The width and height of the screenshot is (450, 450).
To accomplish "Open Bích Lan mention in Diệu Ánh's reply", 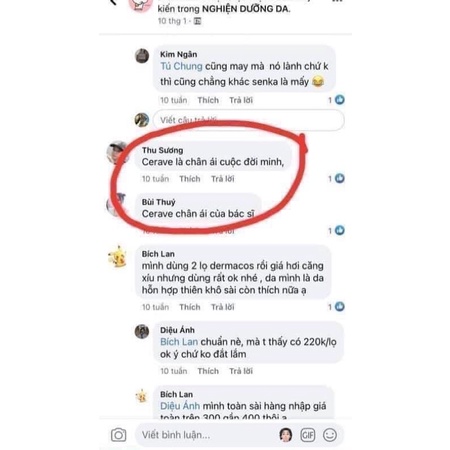I will tap(179, 342).
